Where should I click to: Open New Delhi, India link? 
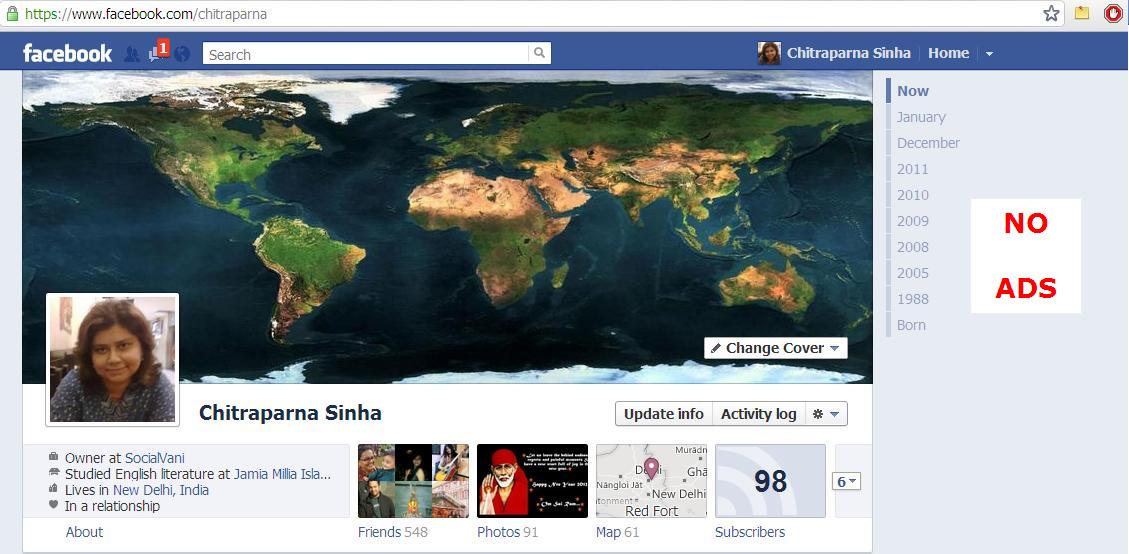tap(161, 490)
